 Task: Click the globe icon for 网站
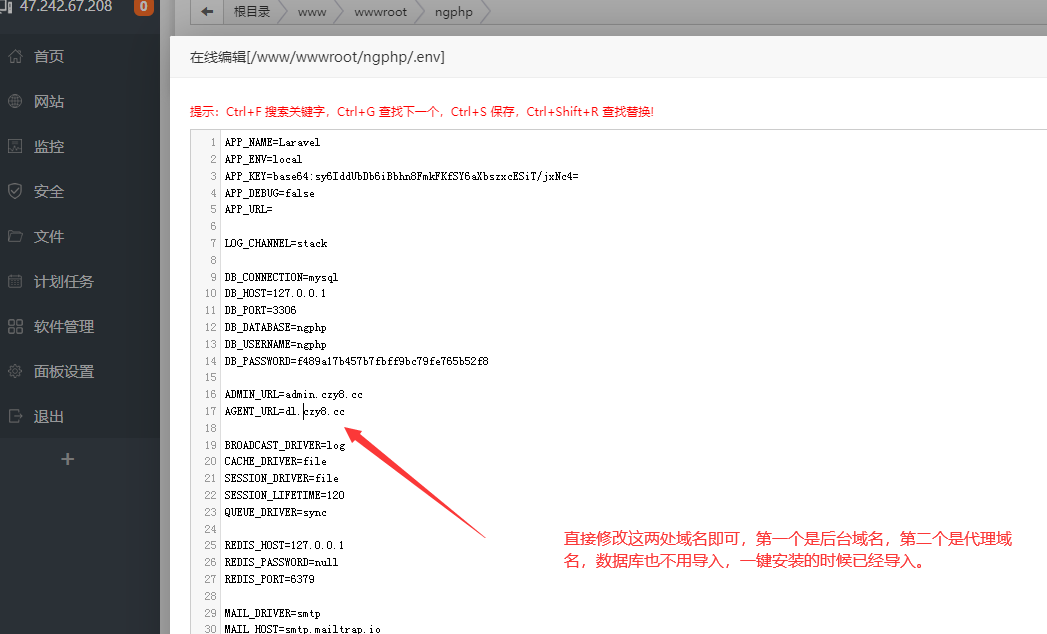coord(15,102)
